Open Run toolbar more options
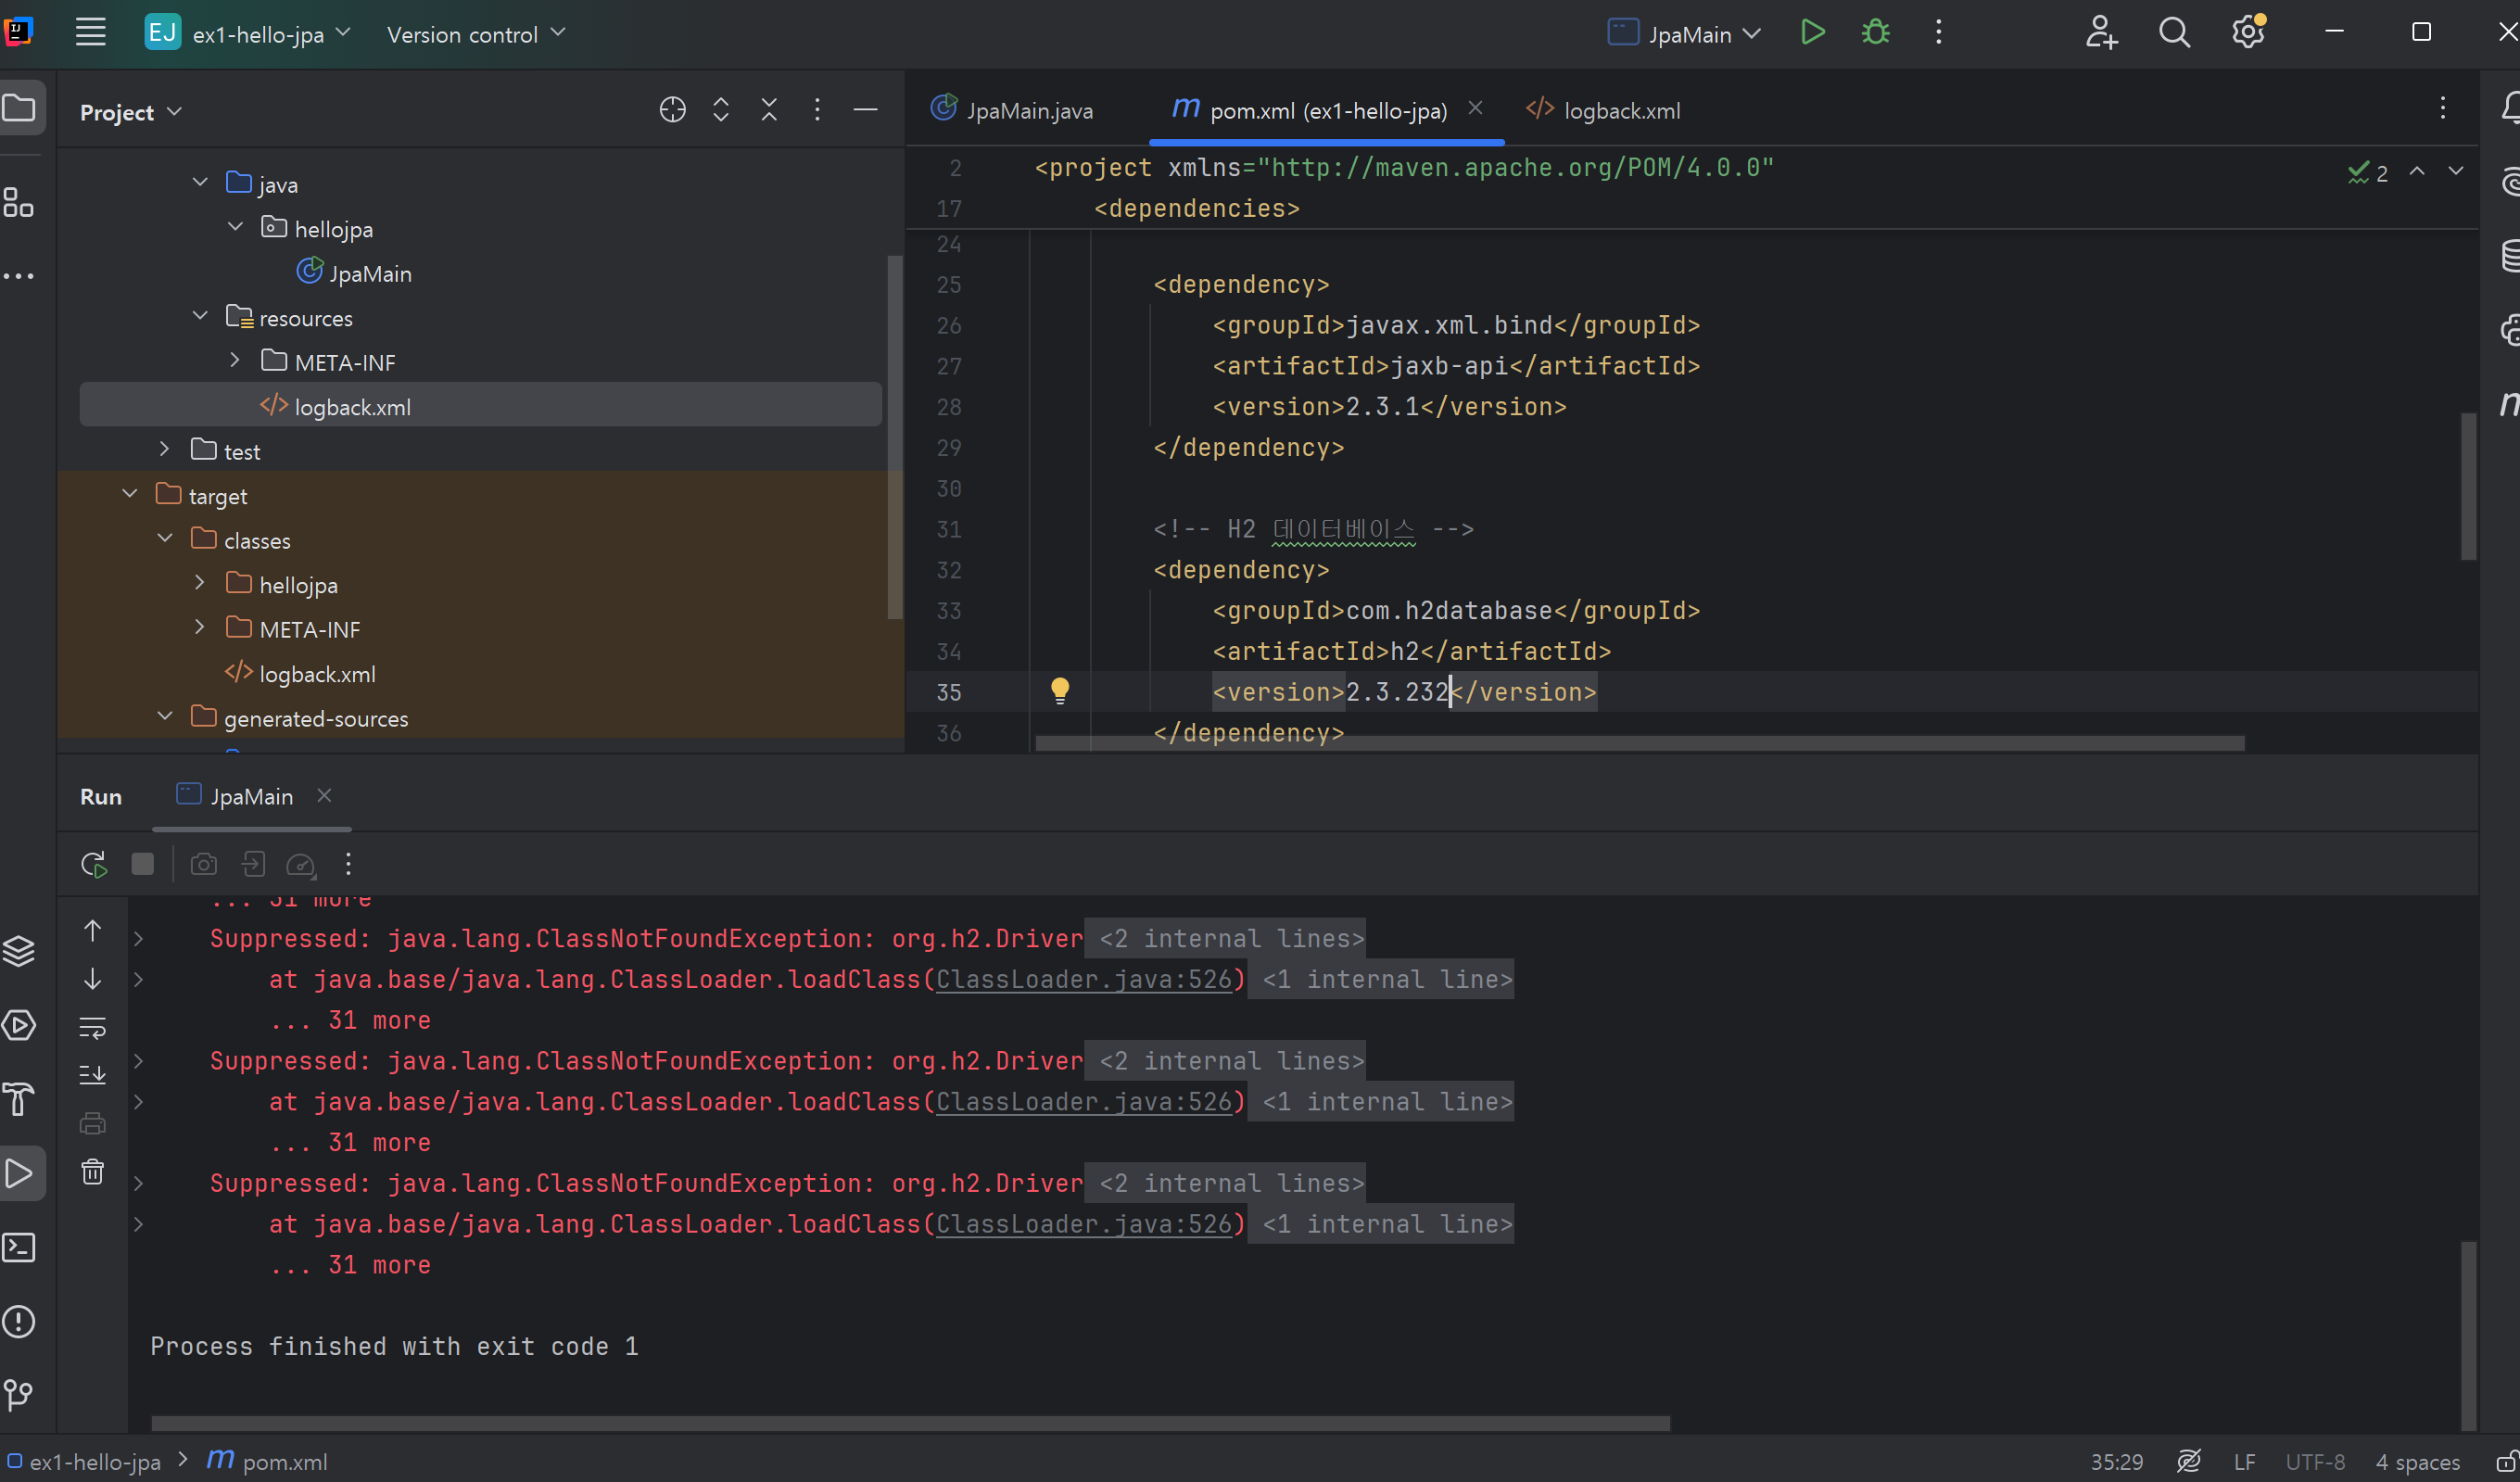The width and height of the screenshot is (2520, 1482). 348,864
